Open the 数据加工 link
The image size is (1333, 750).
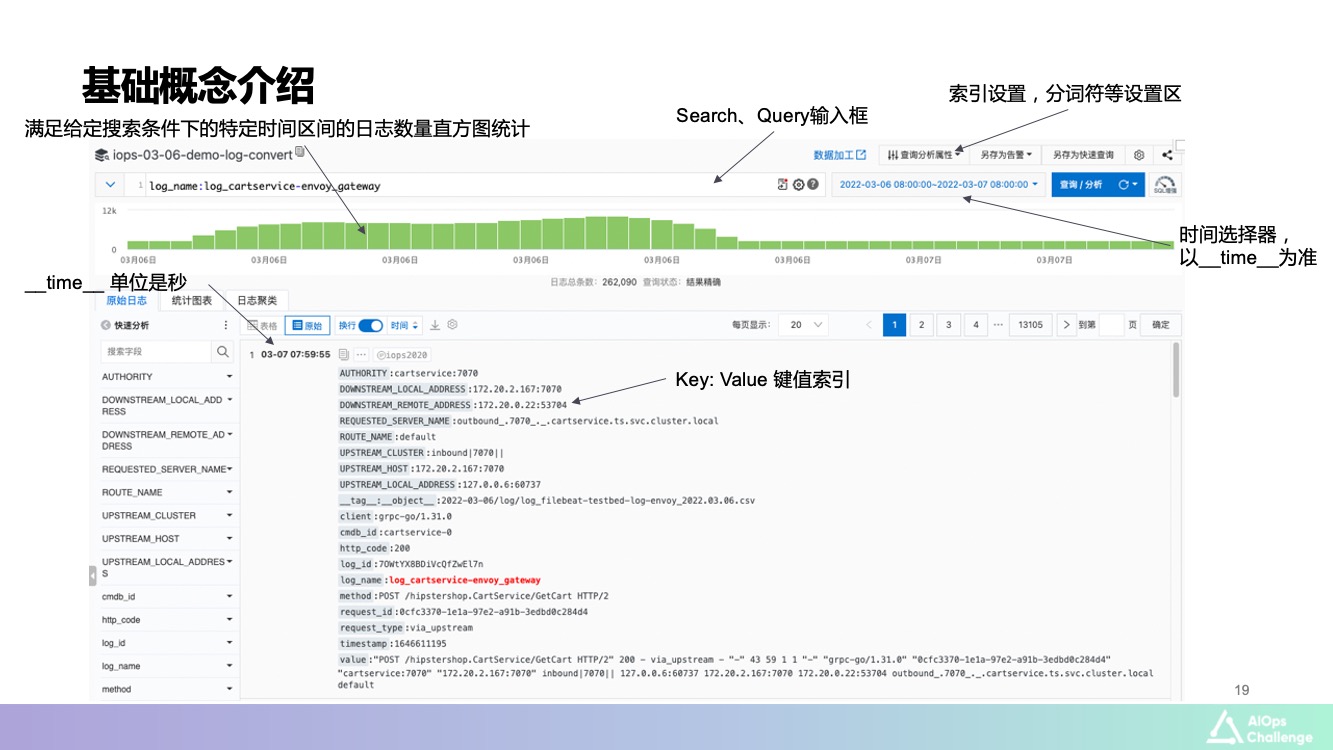(839, 155)
